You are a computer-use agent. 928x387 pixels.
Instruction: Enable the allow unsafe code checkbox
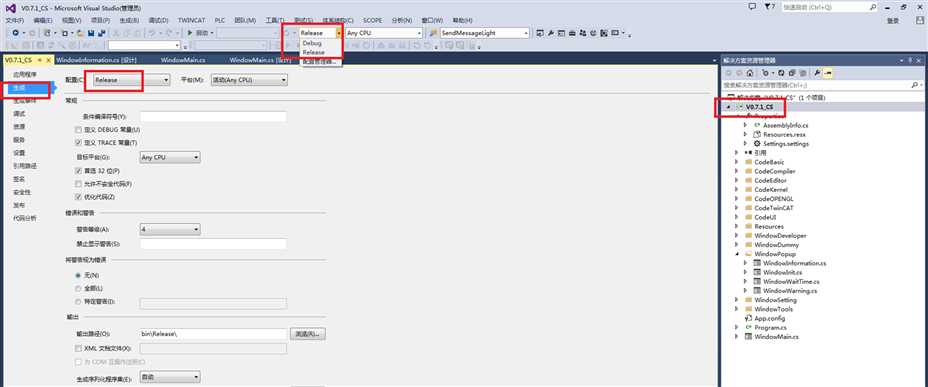tap(79, 183)
